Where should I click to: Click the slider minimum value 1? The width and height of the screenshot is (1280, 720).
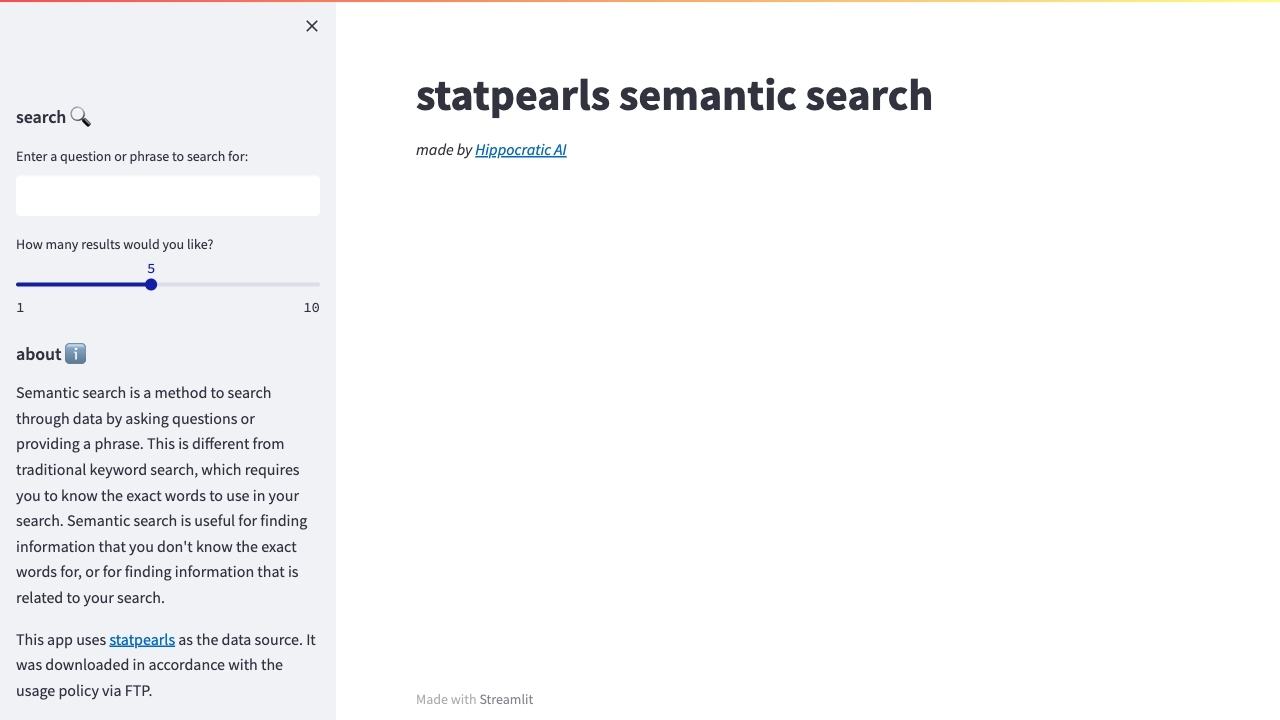(x=20, y=308)
